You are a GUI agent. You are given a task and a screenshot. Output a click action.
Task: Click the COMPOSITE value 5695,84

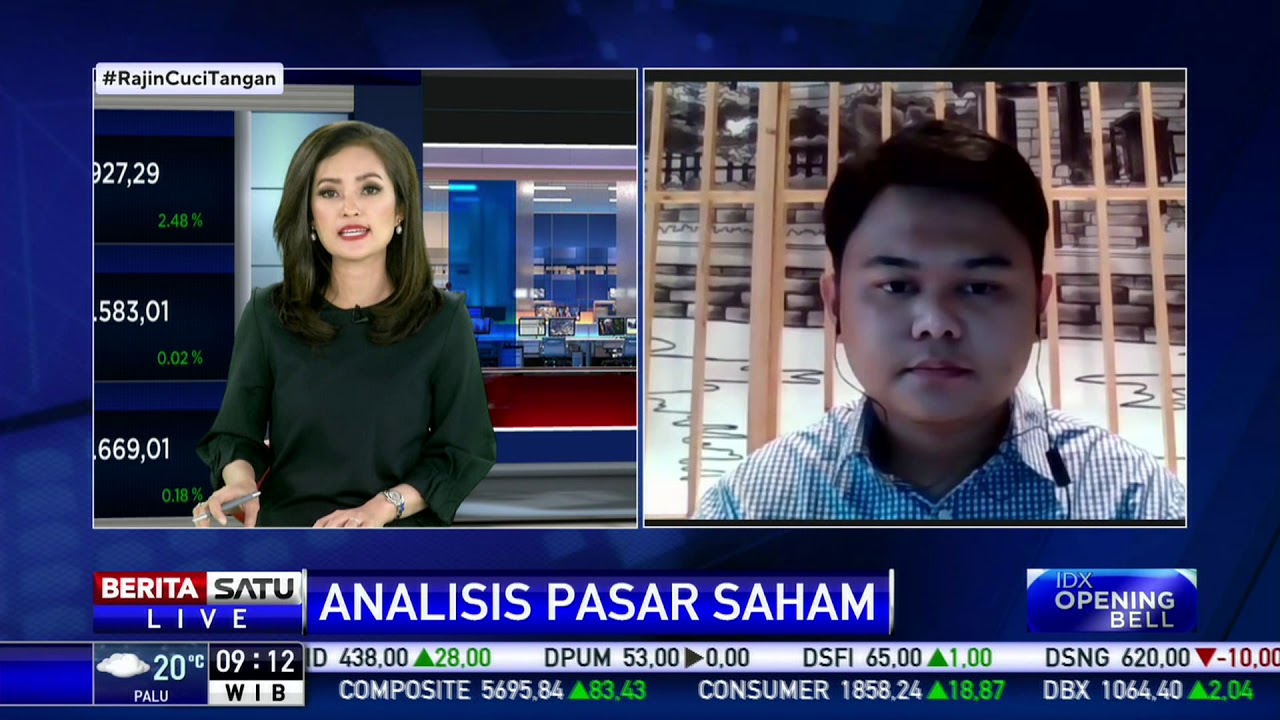(x=522, y=690)
